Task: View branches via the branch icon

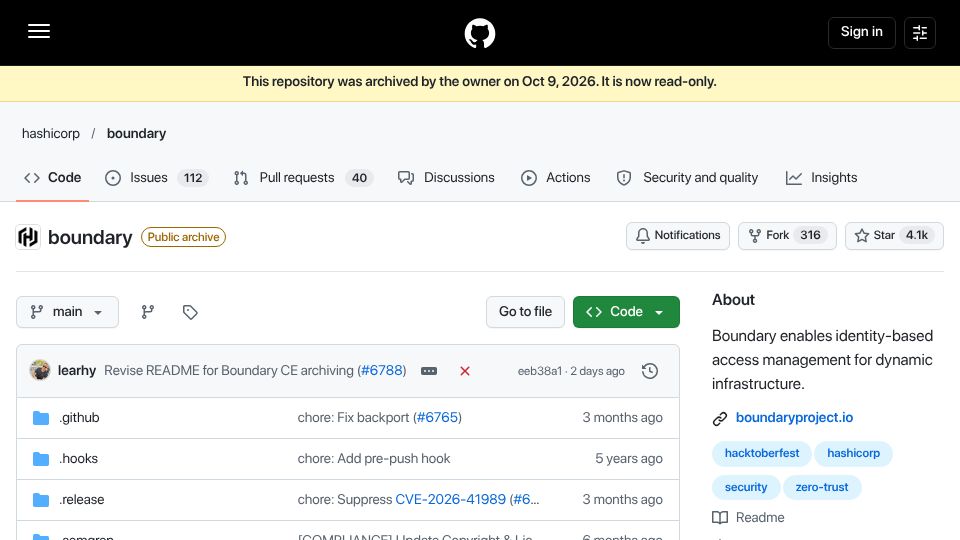Action: click(x=148, y=312)
